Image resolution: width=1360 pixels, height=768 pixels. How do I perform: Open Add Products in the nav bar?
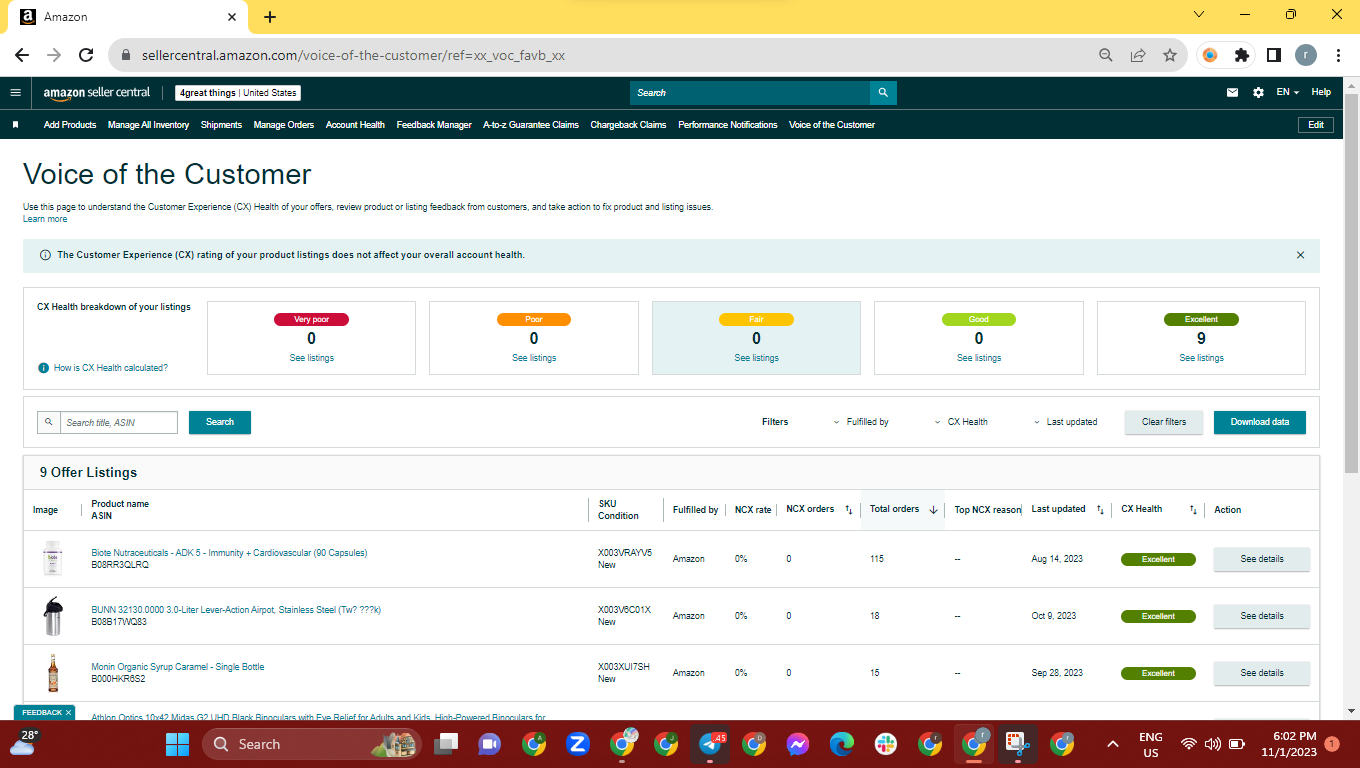[70, 125]
